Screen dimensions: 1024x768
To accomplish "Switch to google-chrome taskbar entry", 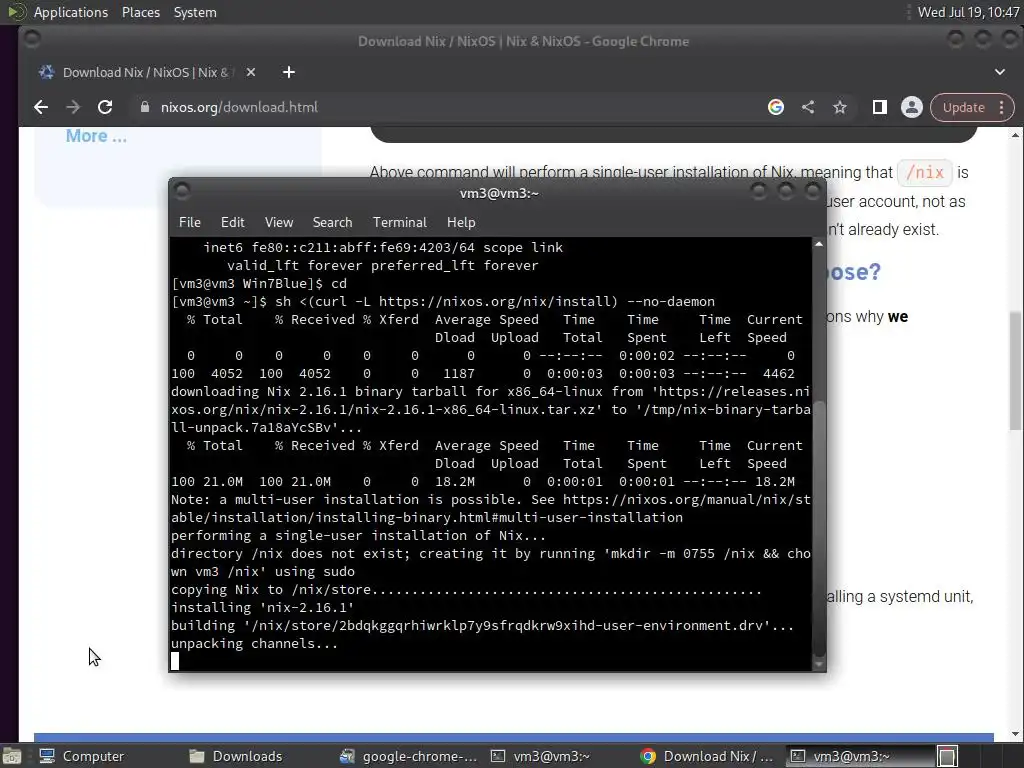I will coord(409,756).
